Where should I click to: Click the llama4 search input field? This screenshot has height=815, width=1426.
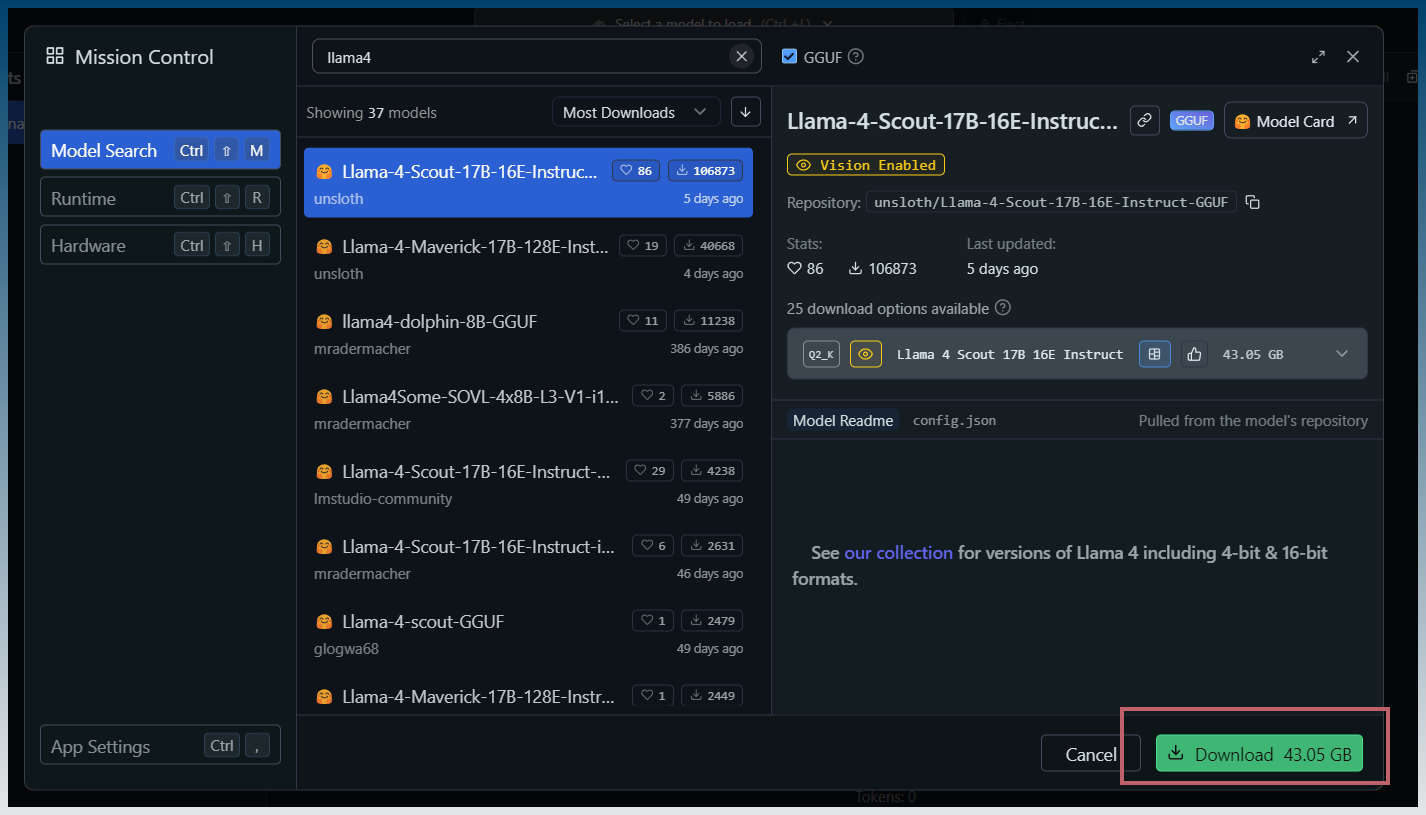(x=536, y=57)
